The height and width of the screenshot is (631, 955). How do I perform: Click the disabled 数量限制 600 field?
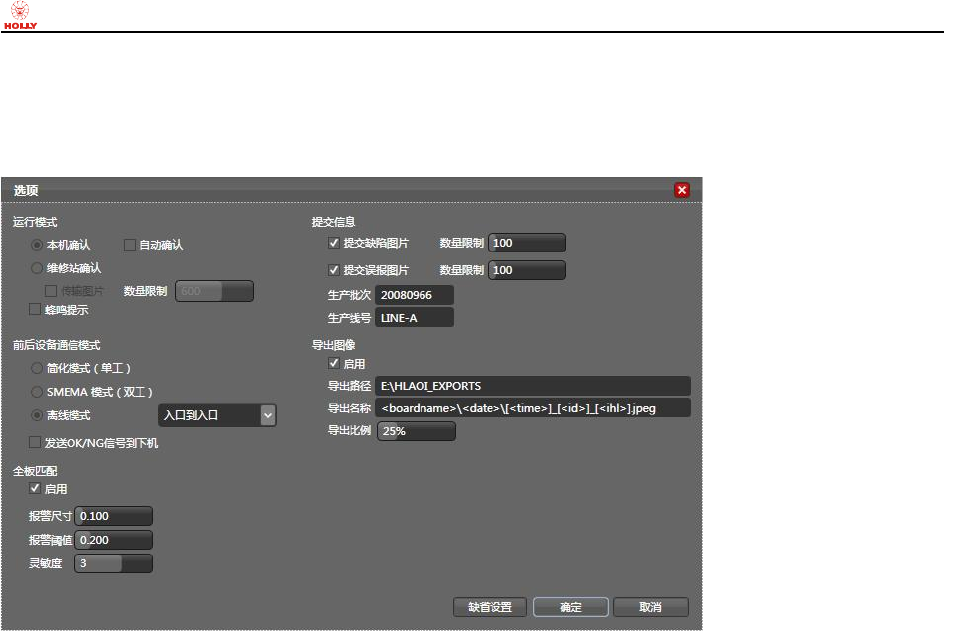(x=214, y=291)
